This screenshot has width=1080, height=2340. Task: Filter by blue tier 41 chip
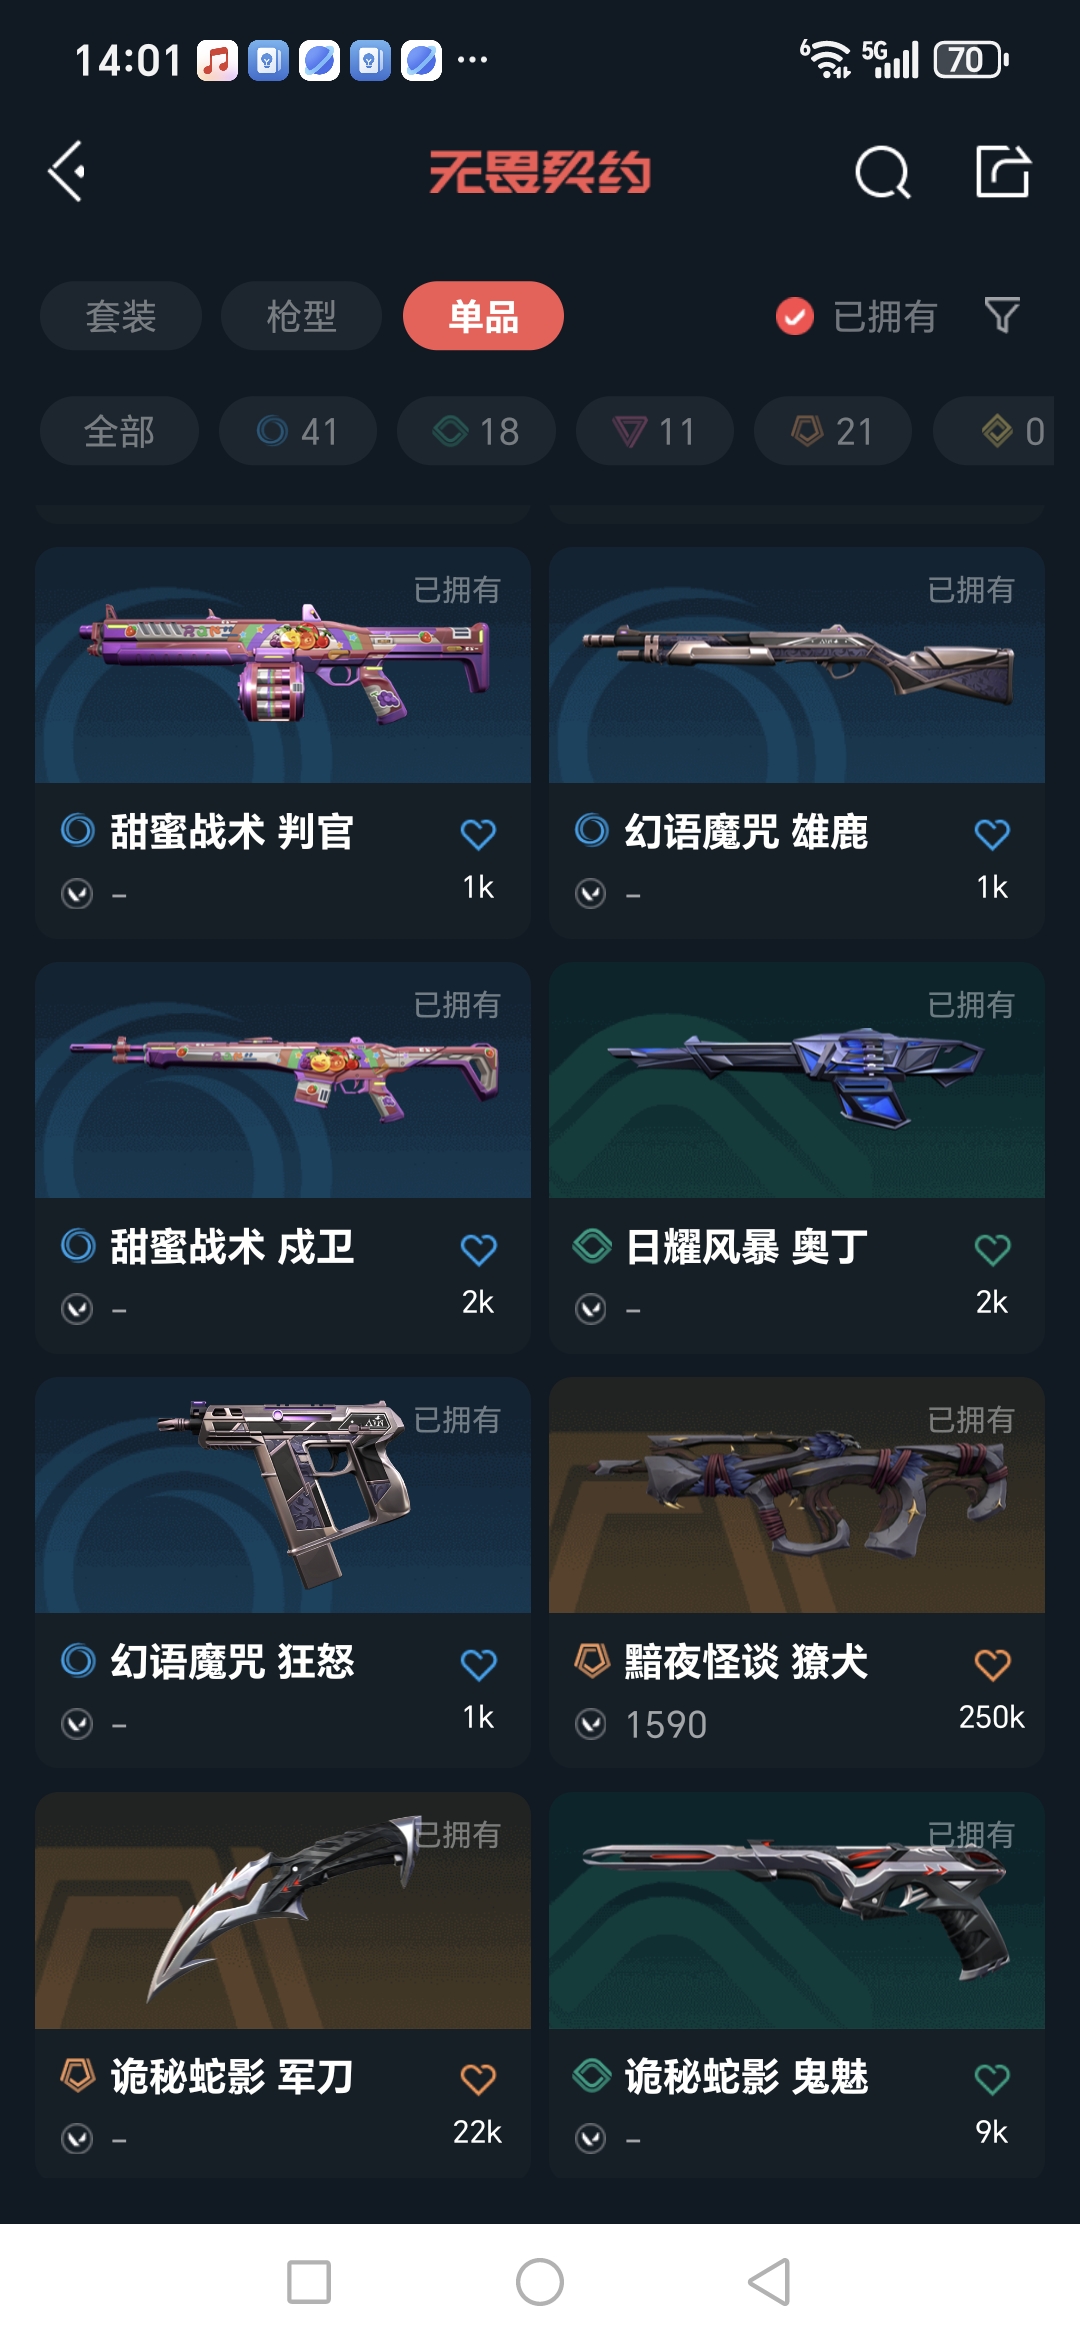(298, 431)
